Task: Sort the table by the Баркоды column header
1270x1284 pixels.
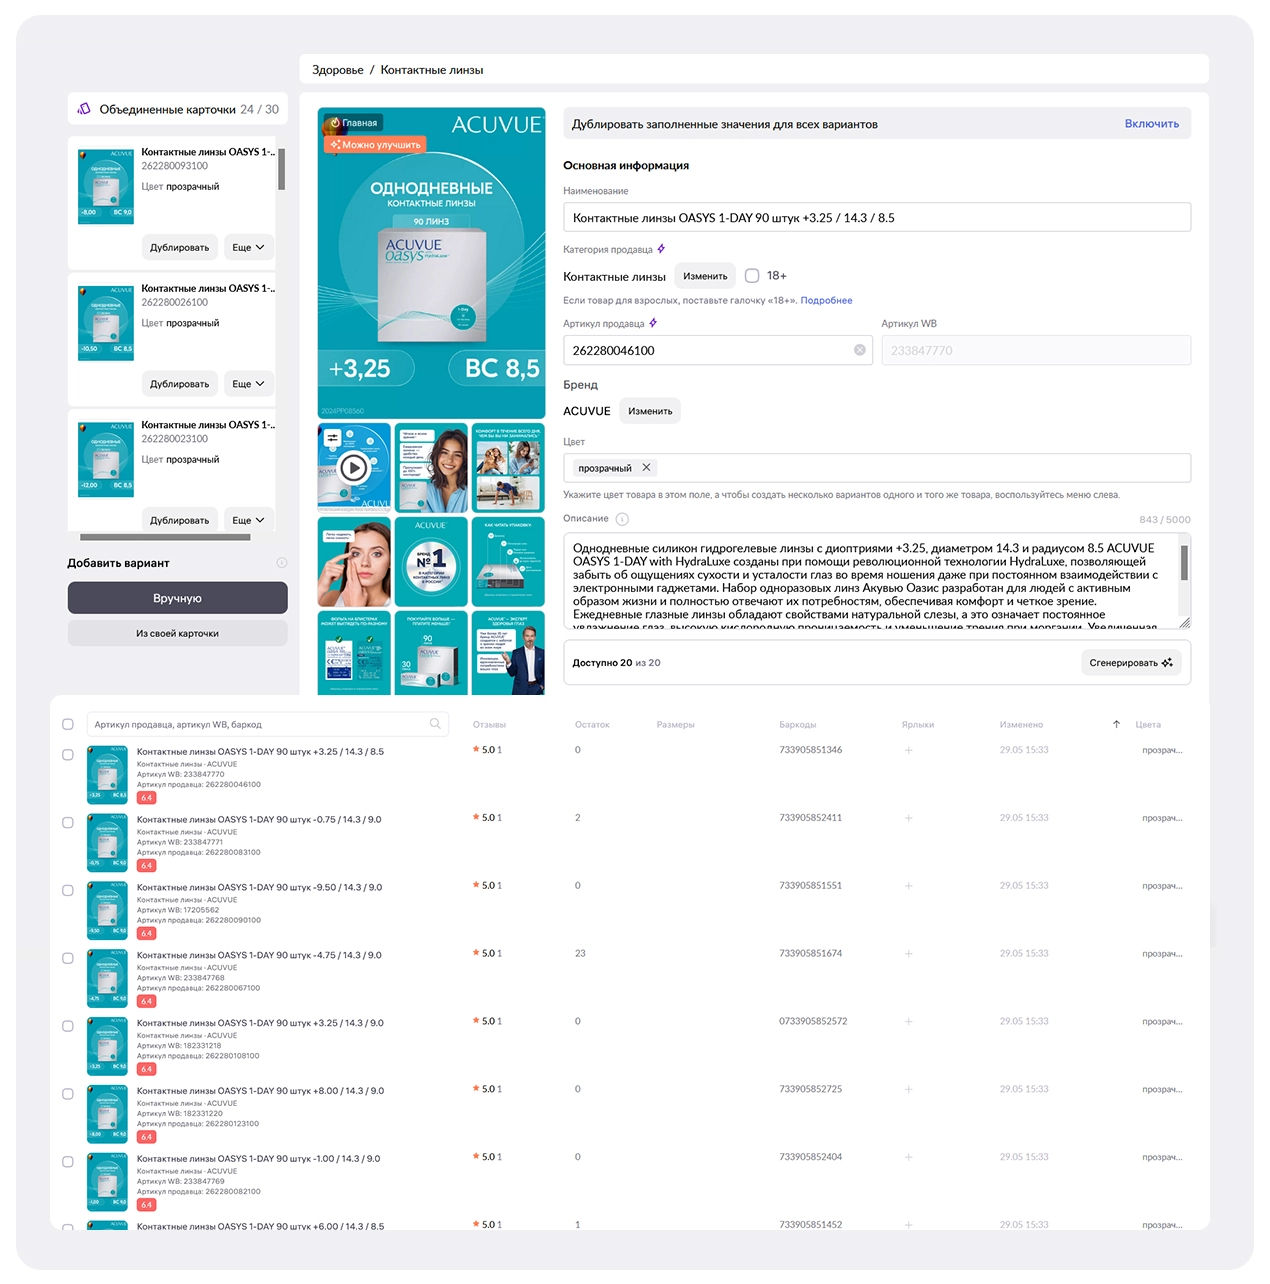Action: (x=798, y=724)
